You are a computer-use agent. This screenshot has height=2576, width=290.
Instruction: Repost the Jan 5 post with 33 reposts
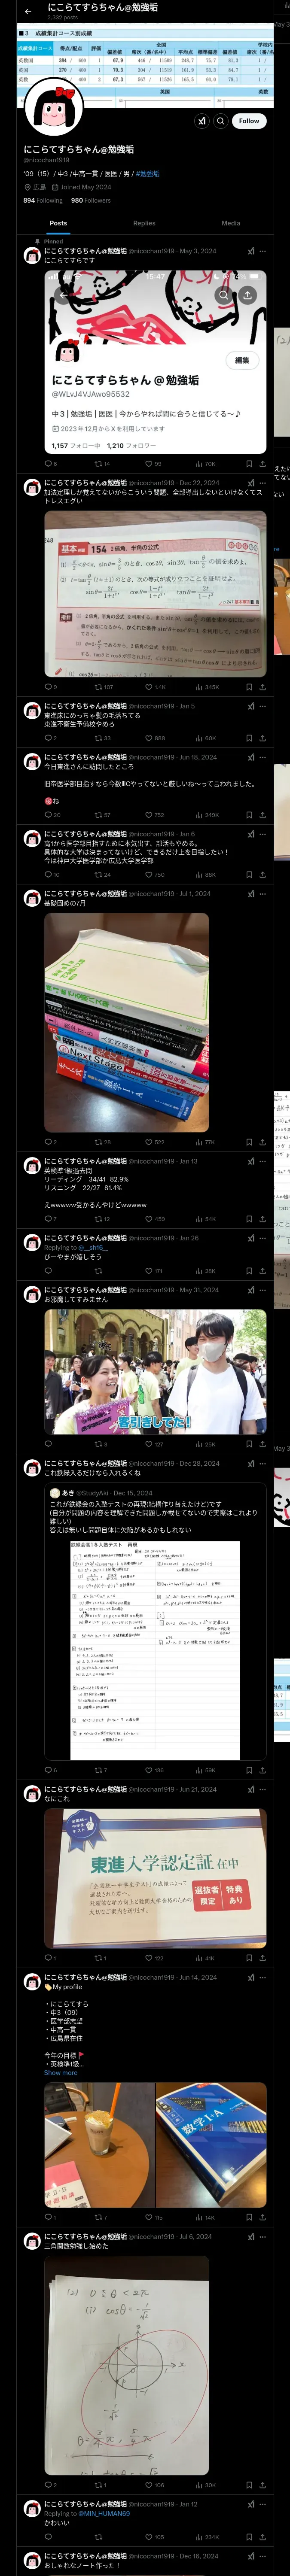click(102, 738)
